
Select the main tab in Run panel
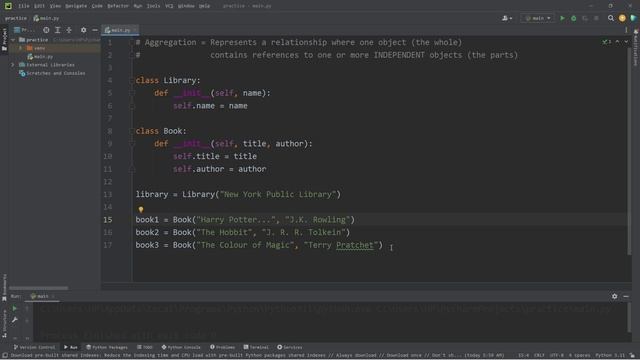pyautogui.click(x=42, y=296)
